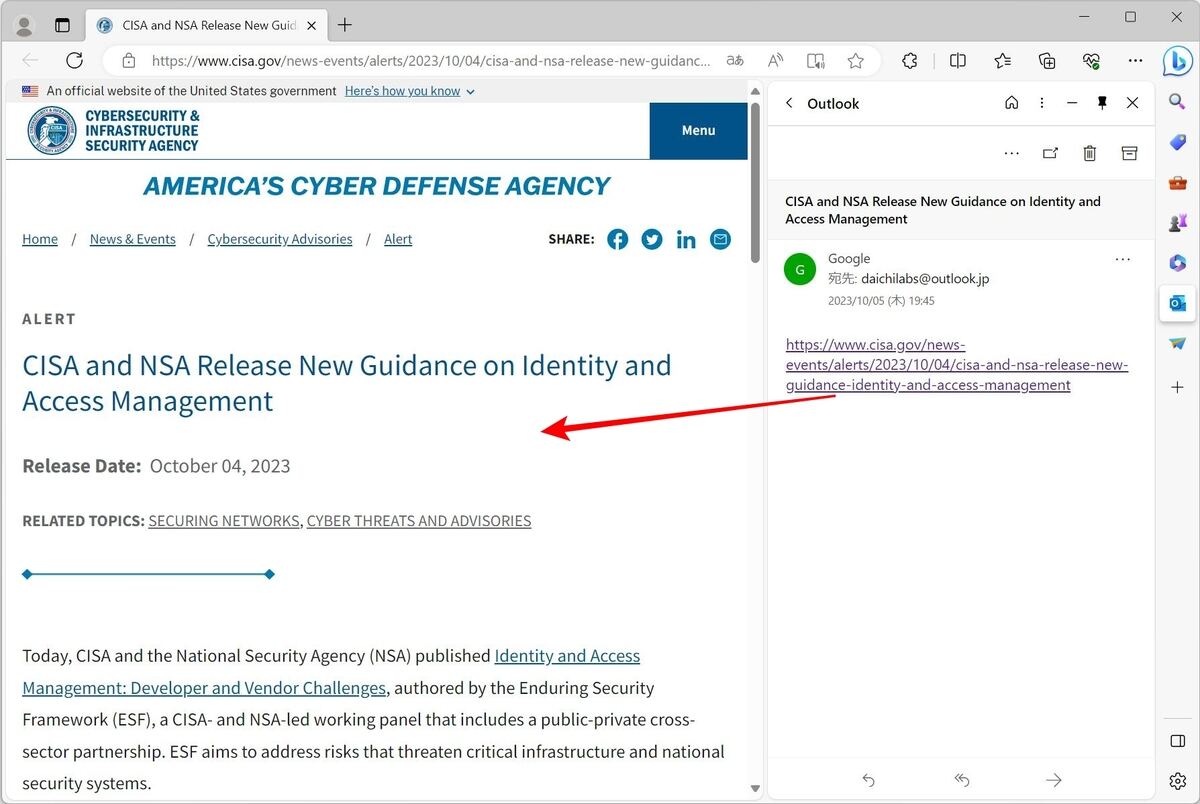This screenshot has height=804, width=1200.
Task: Click the address bar URL field
Action: click(x=430, y=60)
